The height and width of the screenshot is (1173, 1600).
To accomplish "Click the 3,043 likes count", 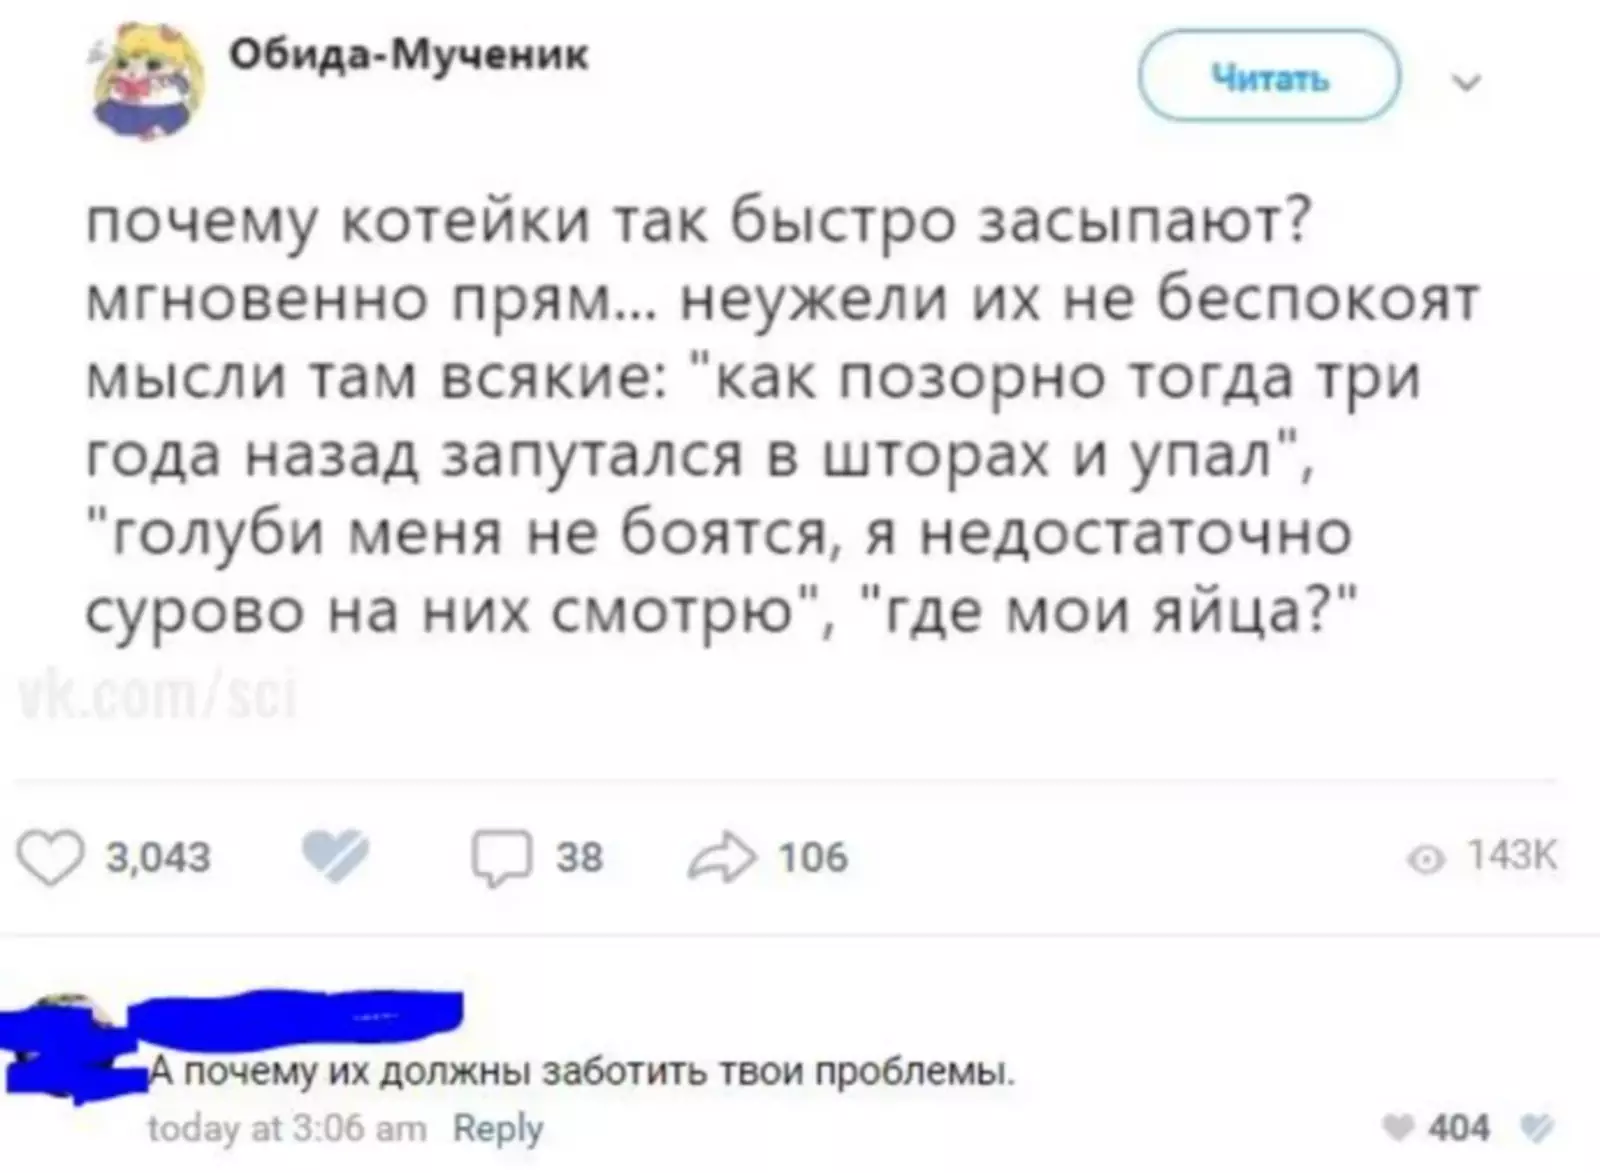I will pos(158,858).
